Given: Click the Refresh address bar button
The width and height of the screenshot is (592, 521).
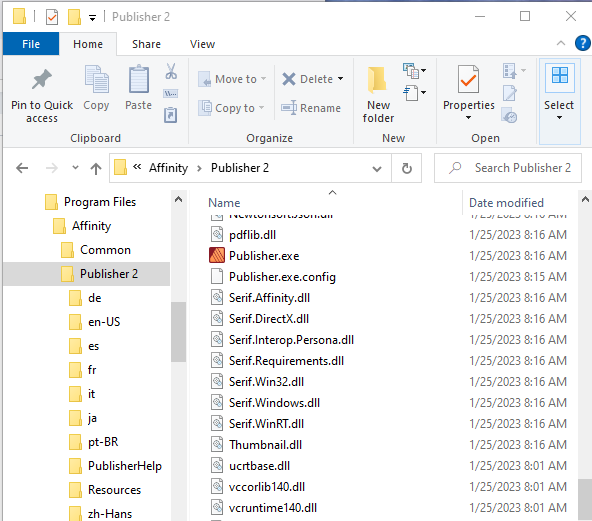Looking at the screenshot, I should point(407,168).
